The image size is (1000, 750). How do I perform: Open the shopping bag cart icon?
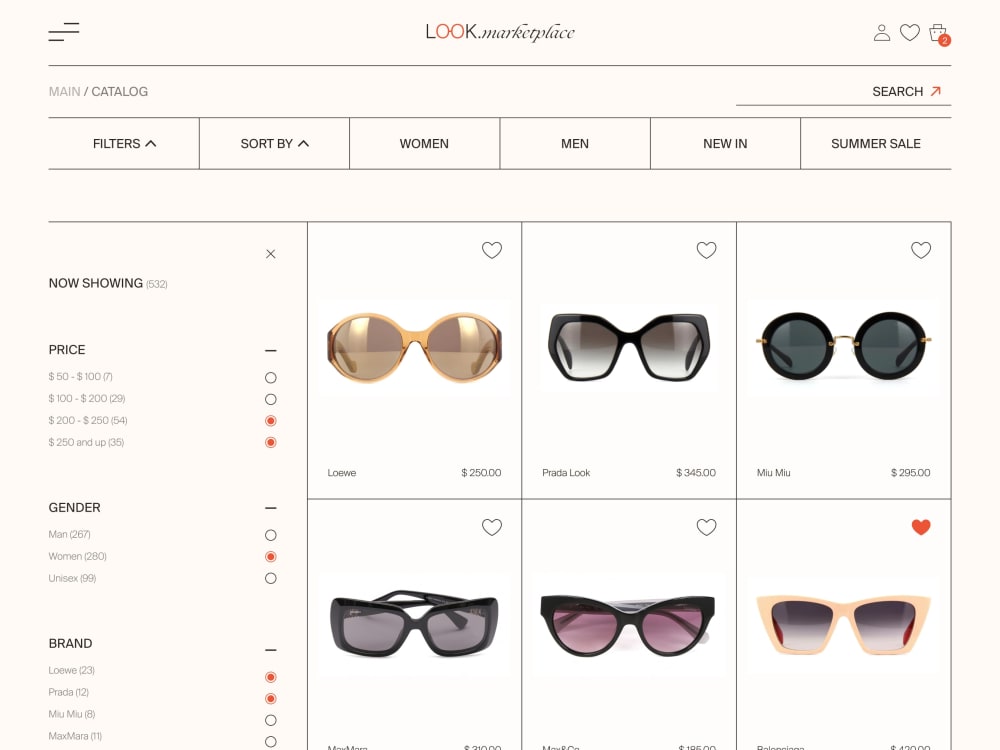tap(939, 34)
